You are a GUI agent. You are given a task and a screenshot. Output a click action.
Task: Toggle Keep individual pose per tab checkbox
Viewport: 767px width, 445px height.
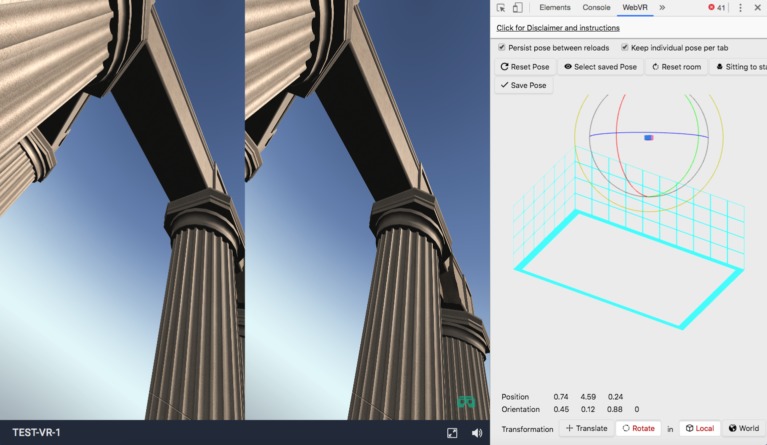(625, 47)
